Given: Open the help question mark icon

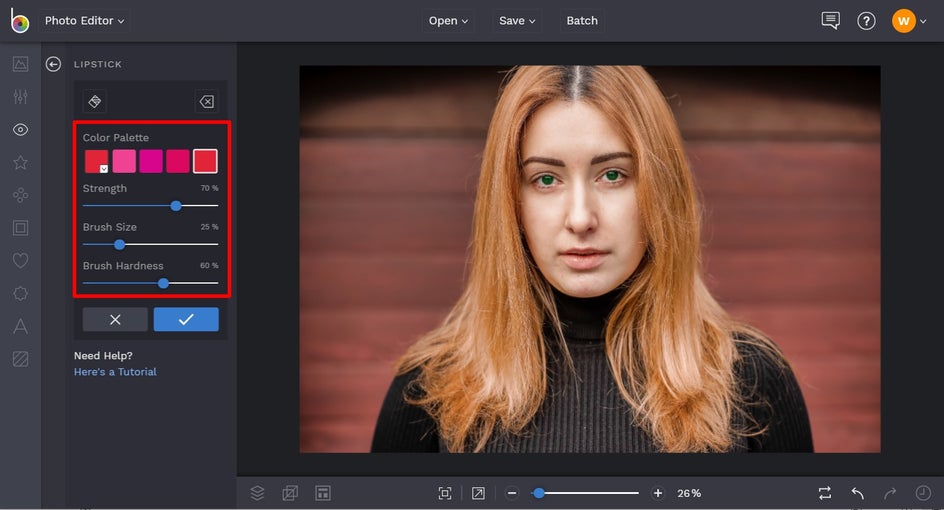Looking at the screenshot, I should click(867, 21).
